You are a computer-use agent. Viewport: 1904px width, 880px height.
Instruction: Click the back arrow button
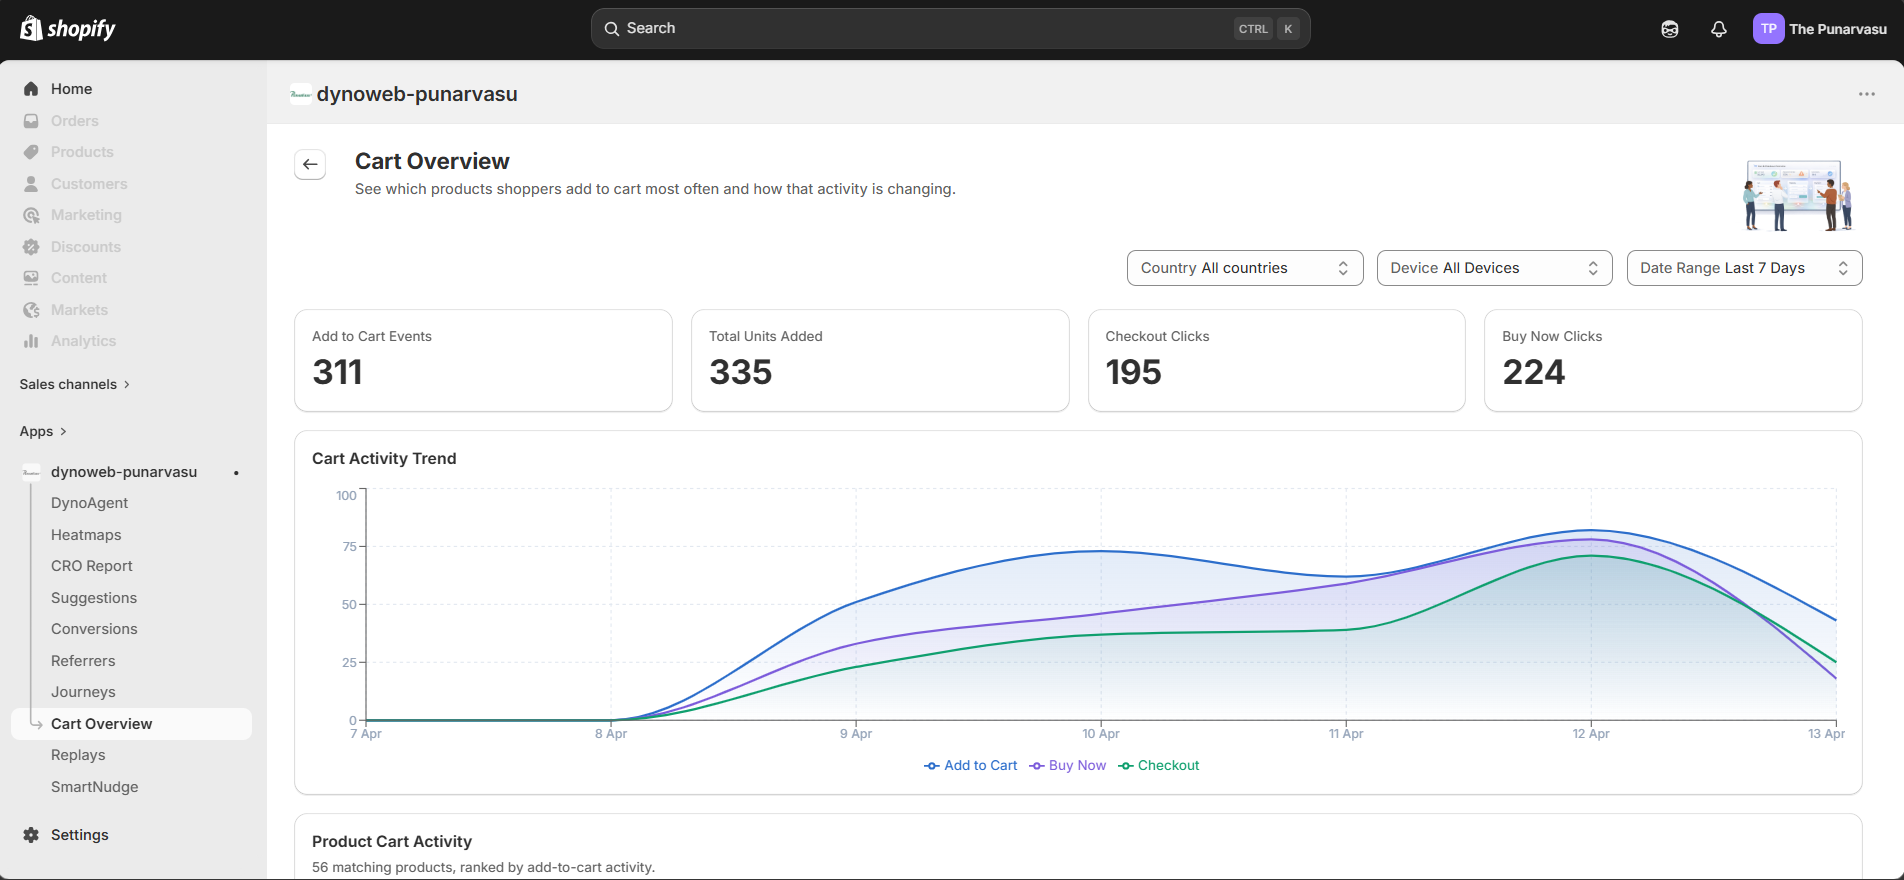310,164
